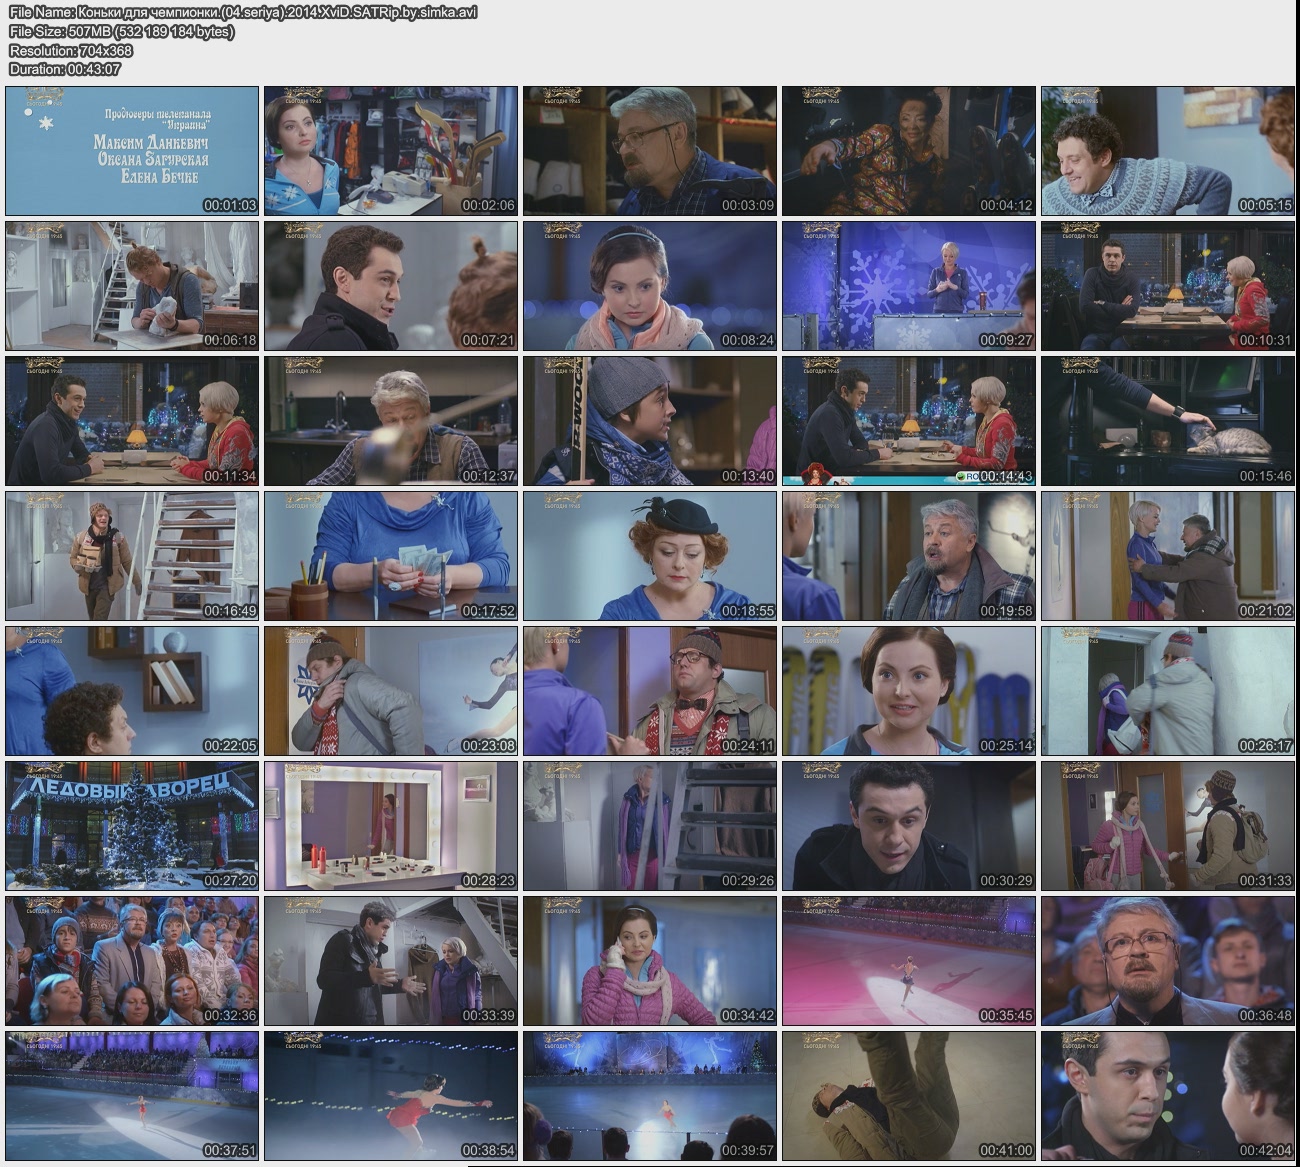Select the woman in black hat frame at 00:18:55
Viewport: 1300px width, 1167px height.
[x=649, y=556]
